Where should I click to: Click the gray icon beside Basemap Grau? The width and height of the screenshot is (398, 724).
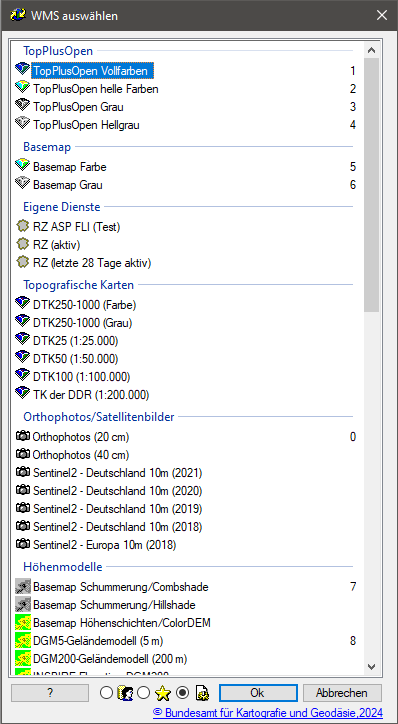tap(22, 184)
